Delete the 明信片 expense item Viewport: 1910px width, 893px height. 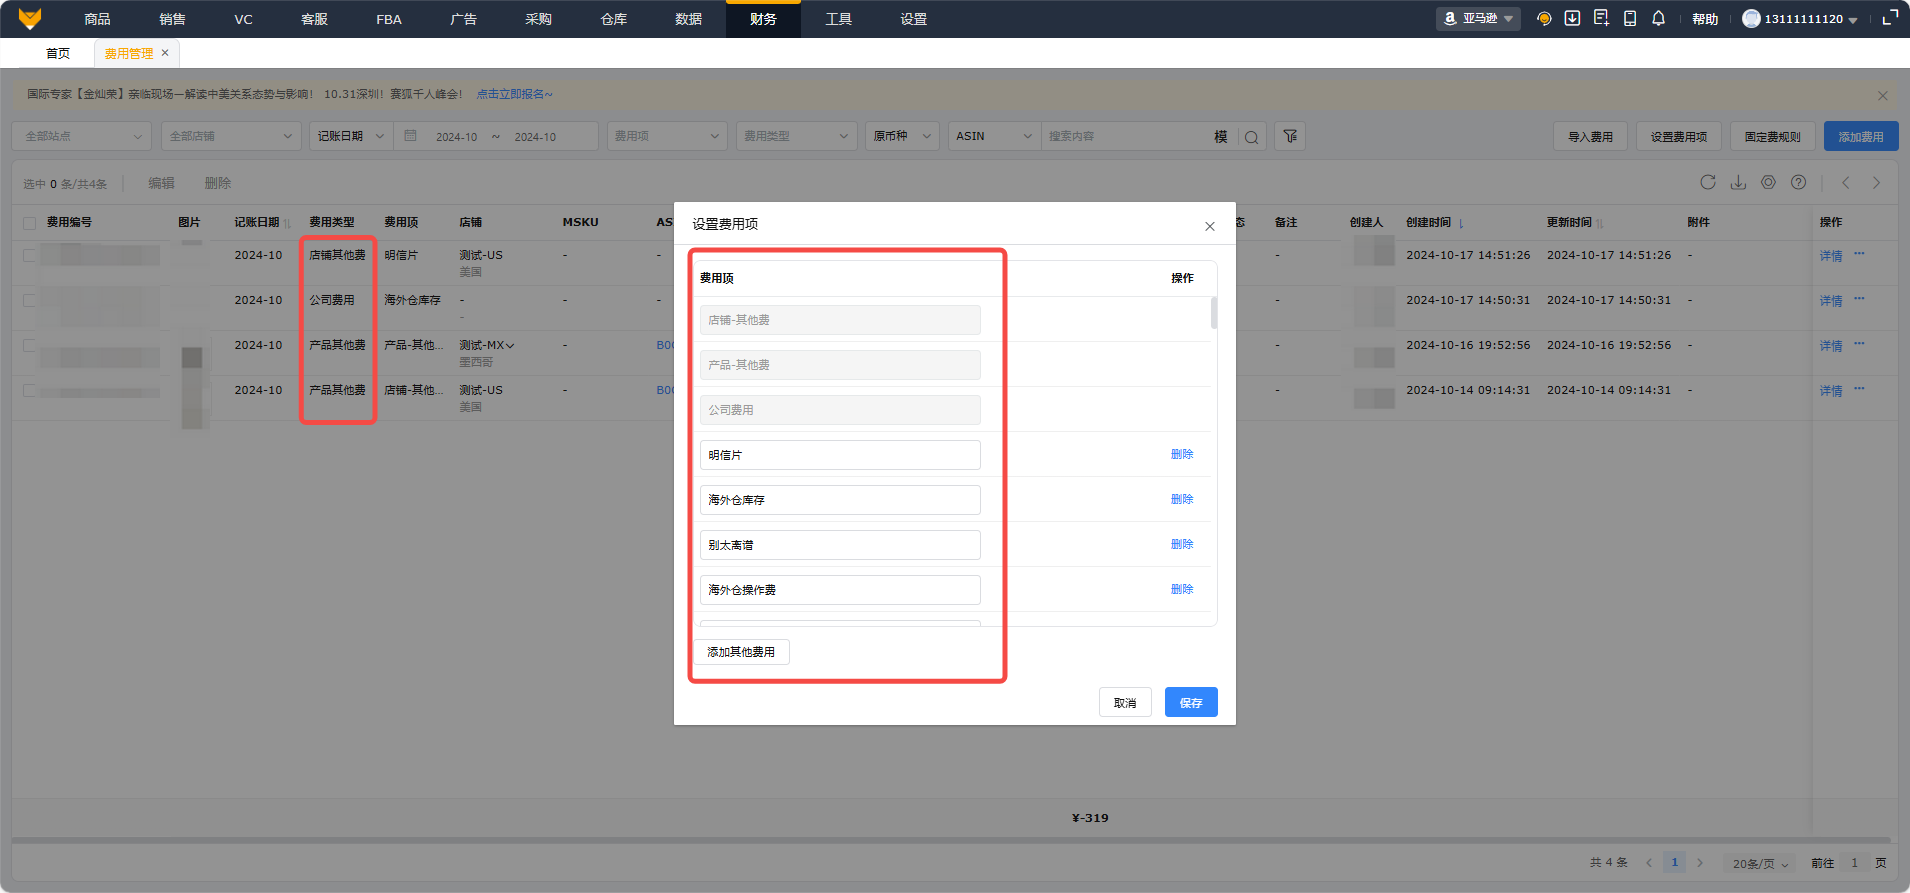1182,454
